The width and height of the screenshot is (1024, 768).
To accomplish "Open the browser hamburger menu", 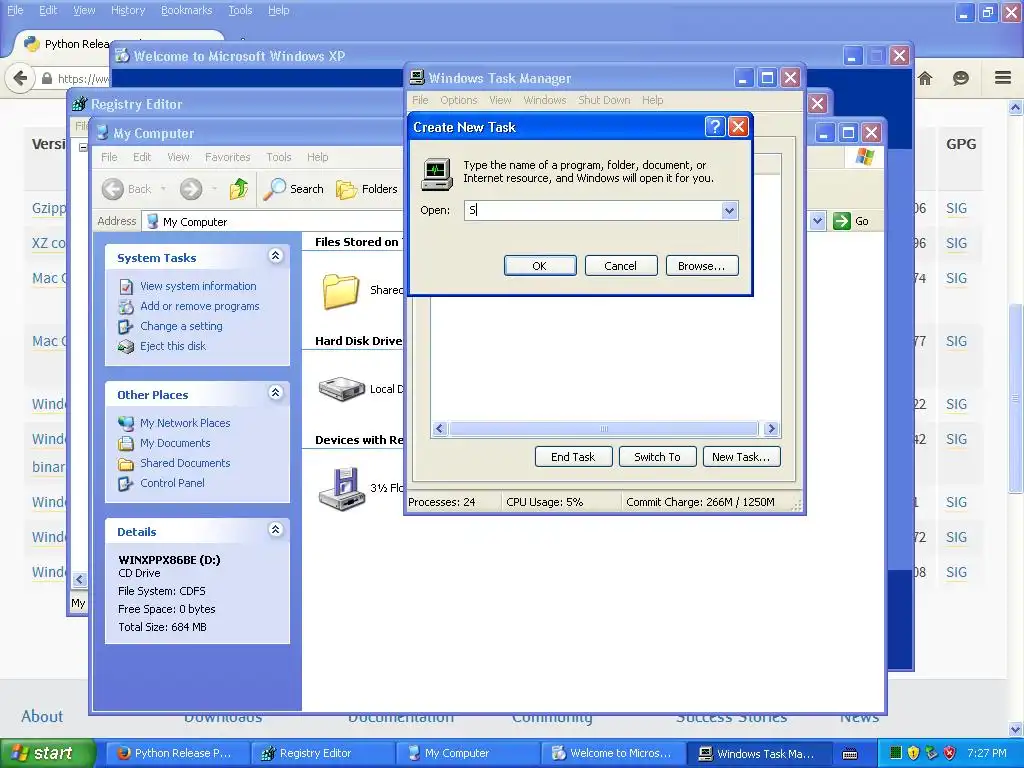I will pos(1003,78).
